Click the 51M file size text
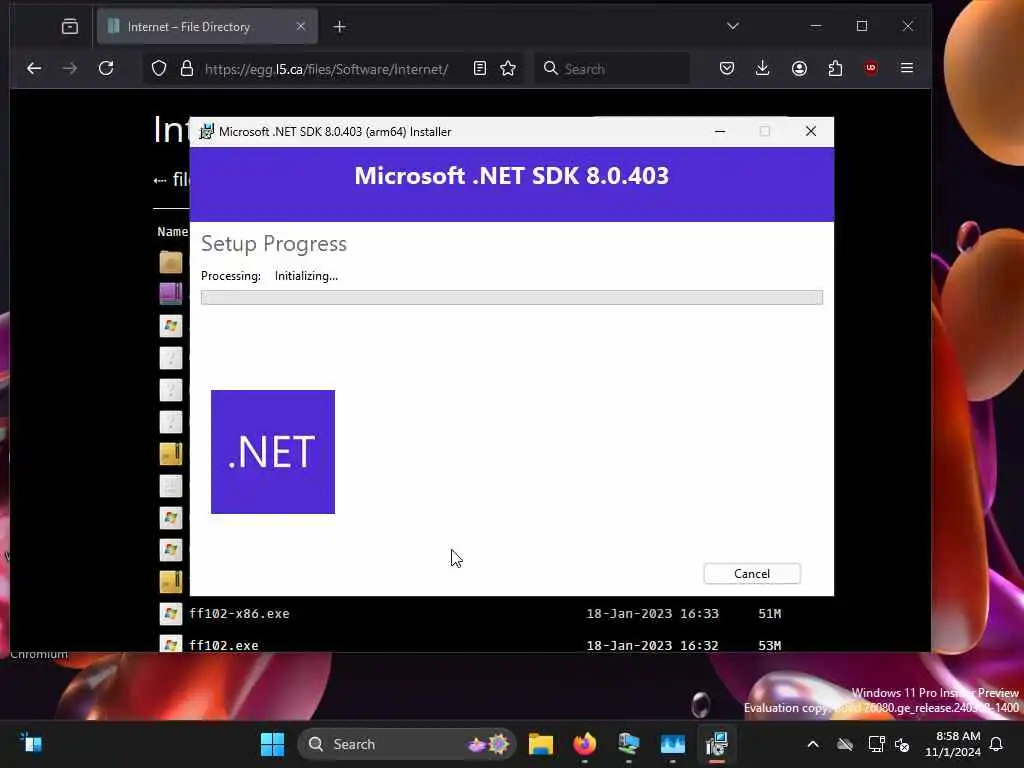1024x768 pixels. pos(769,613)
